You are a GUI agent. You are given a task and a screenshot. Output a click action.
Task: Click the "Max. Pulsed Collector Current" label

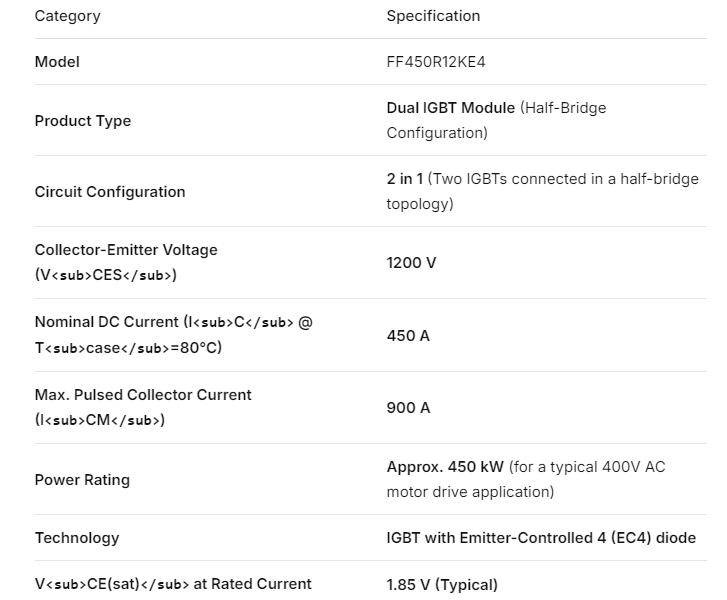tap(143, 395)
